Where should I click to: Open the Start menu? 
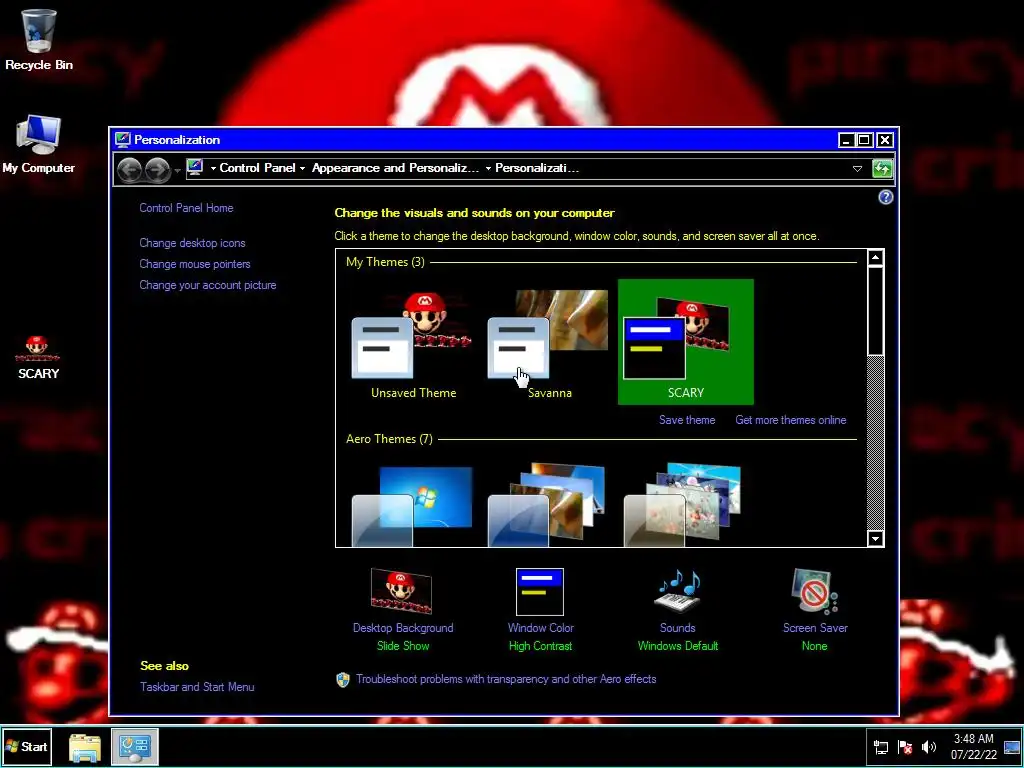coord(27,746)
